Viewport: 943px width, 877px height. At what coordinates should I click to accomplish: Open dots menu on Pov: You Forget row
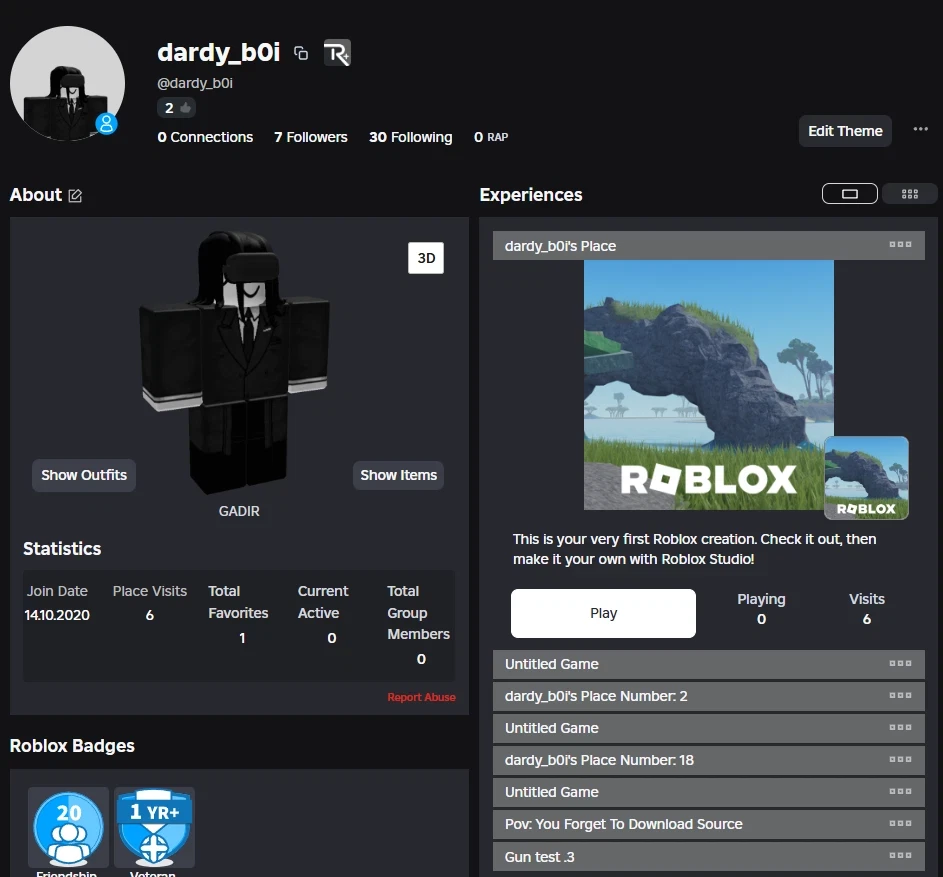(x=900, y=823)
